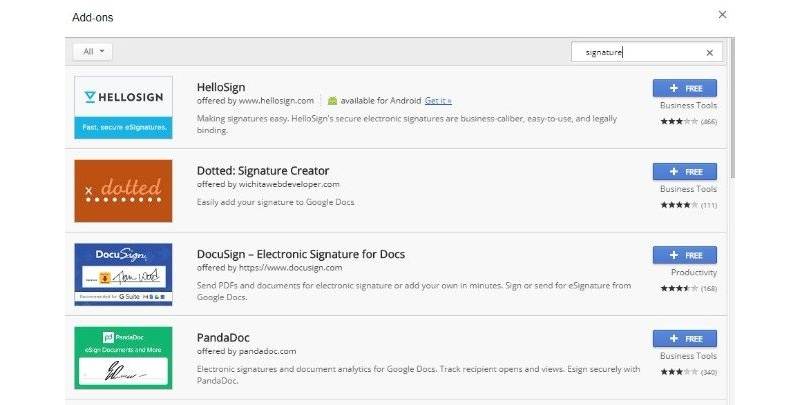Click the star rating for HelloSign
800x405 pixels.
click(x=679, y=121)
